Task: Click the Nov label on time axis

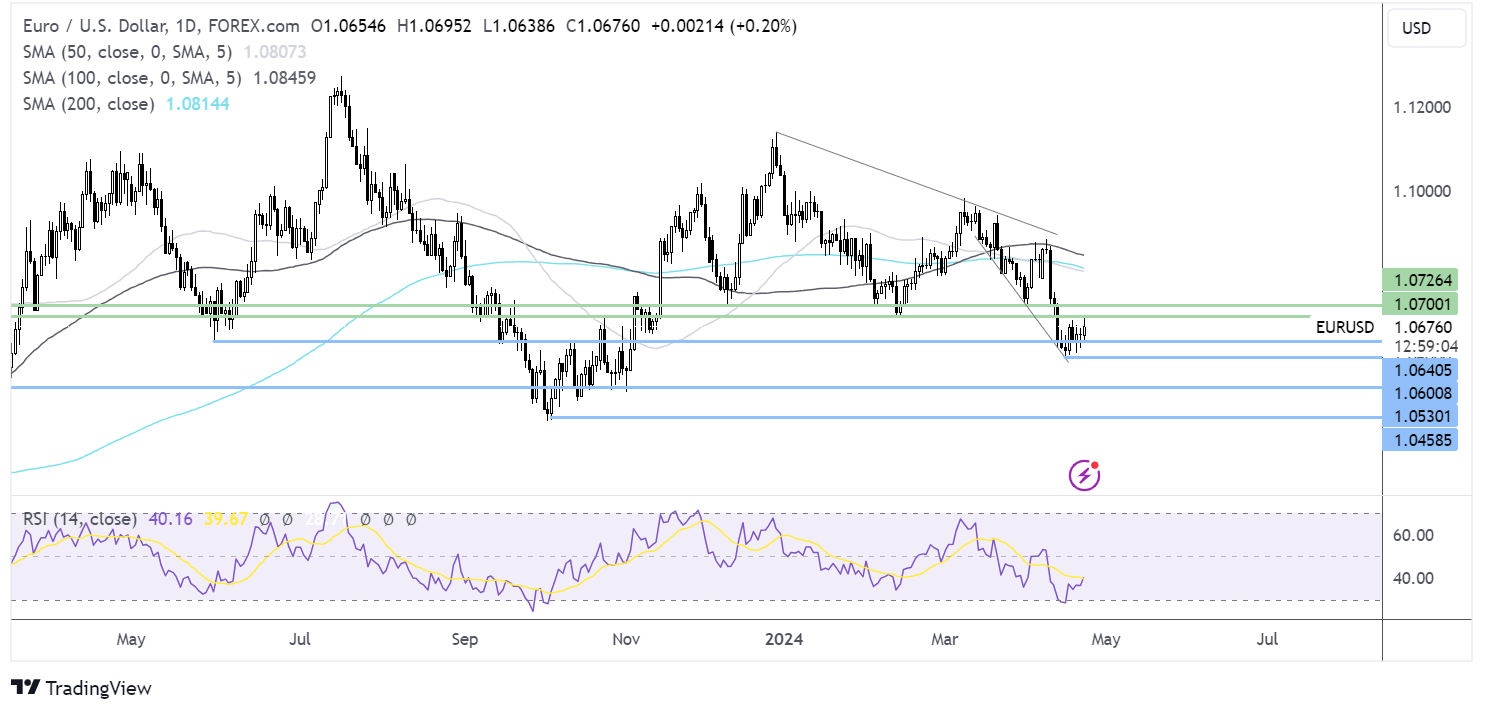Action: coord(625,637)
